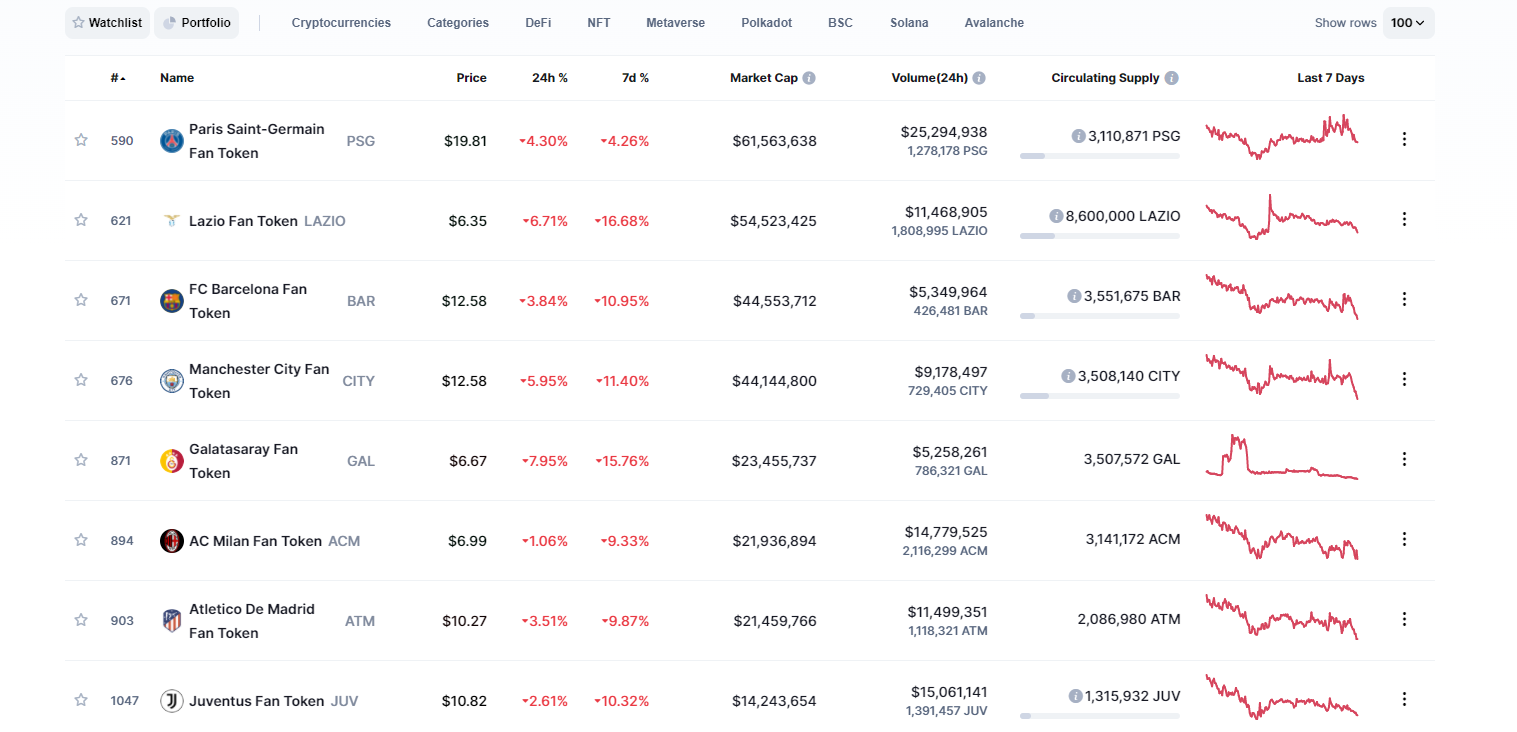This screenshot has height=732, width=1517.
Task: Click the AC Milan logo icon
Action: click(x=172, y=541)
